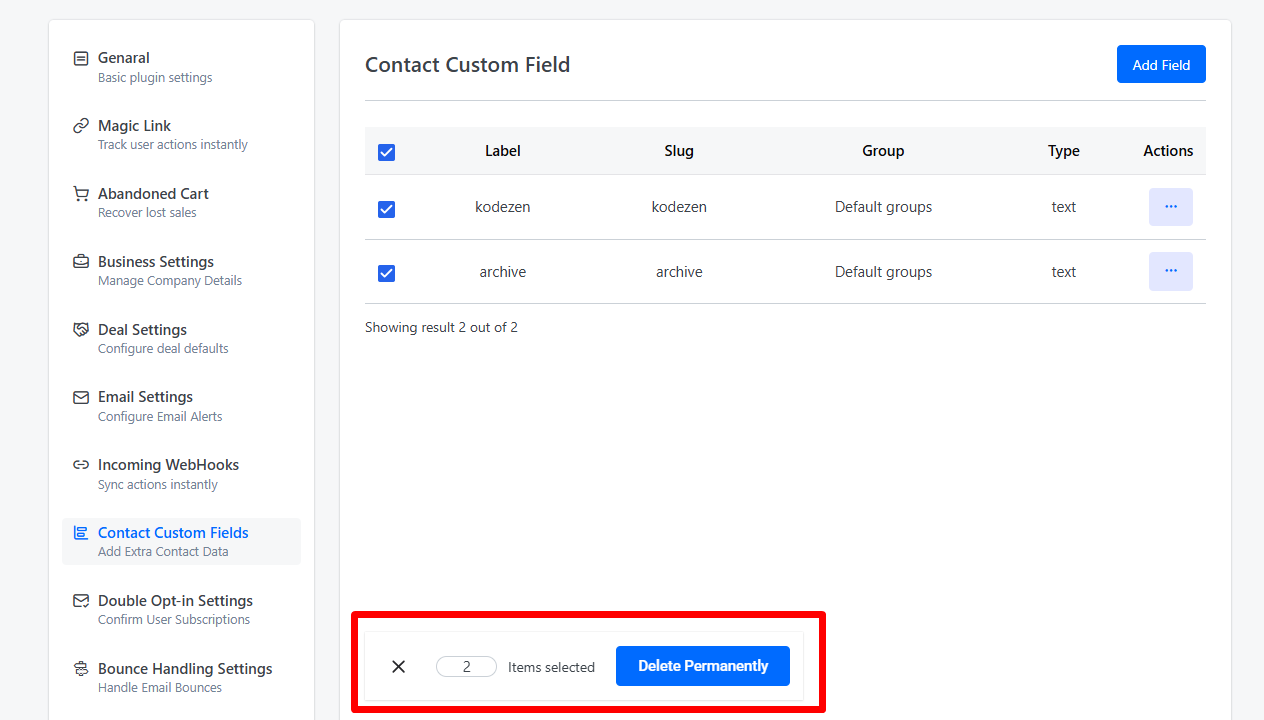Click the Bounce Handling Settings icon
1264x720 pixels.
(x=81, y=669)
